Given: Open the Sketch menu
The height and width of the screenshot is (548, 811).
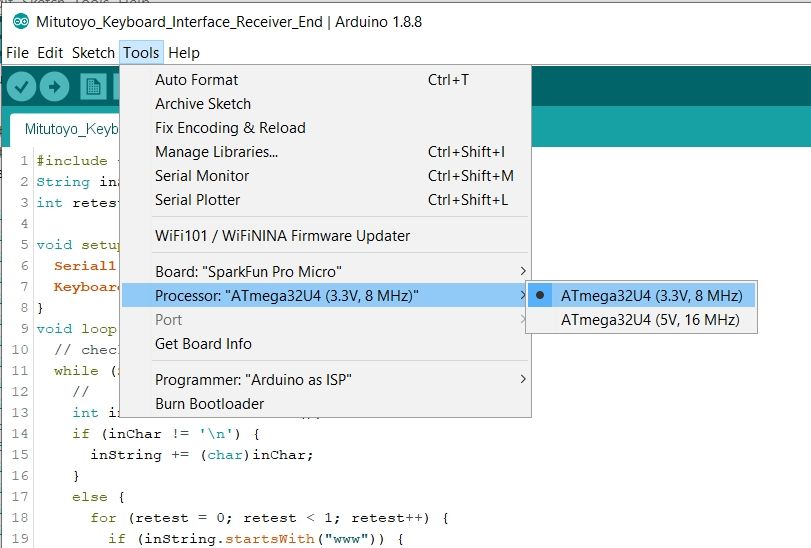Looking at the screenshot, I should pyautogui.click(x=93, y=53).
